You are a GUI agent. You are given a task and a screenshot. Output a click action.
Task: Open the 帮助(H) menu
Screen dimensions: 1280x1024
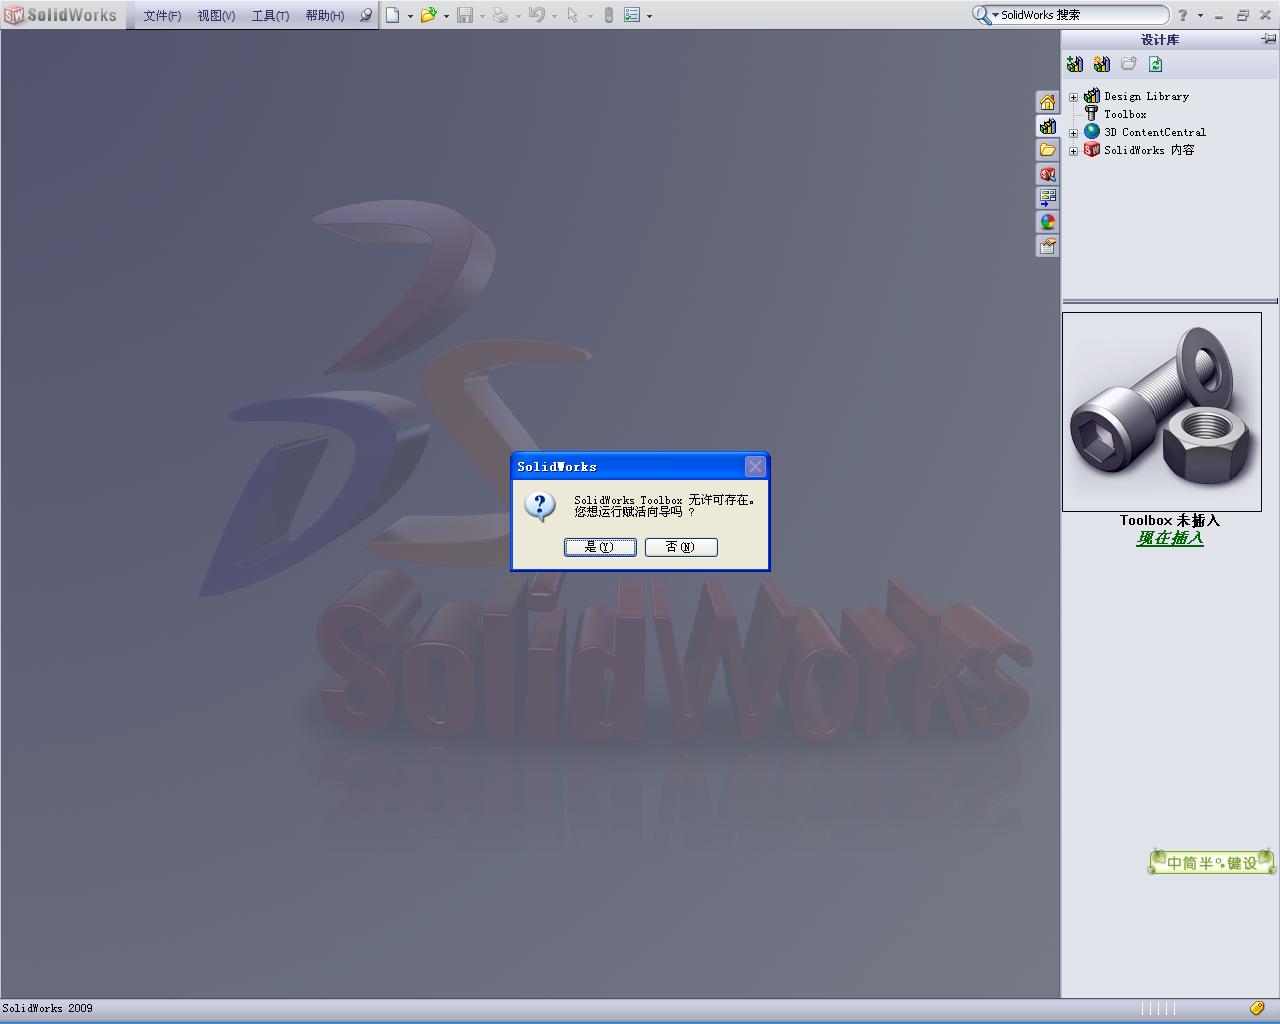[325, 16]
